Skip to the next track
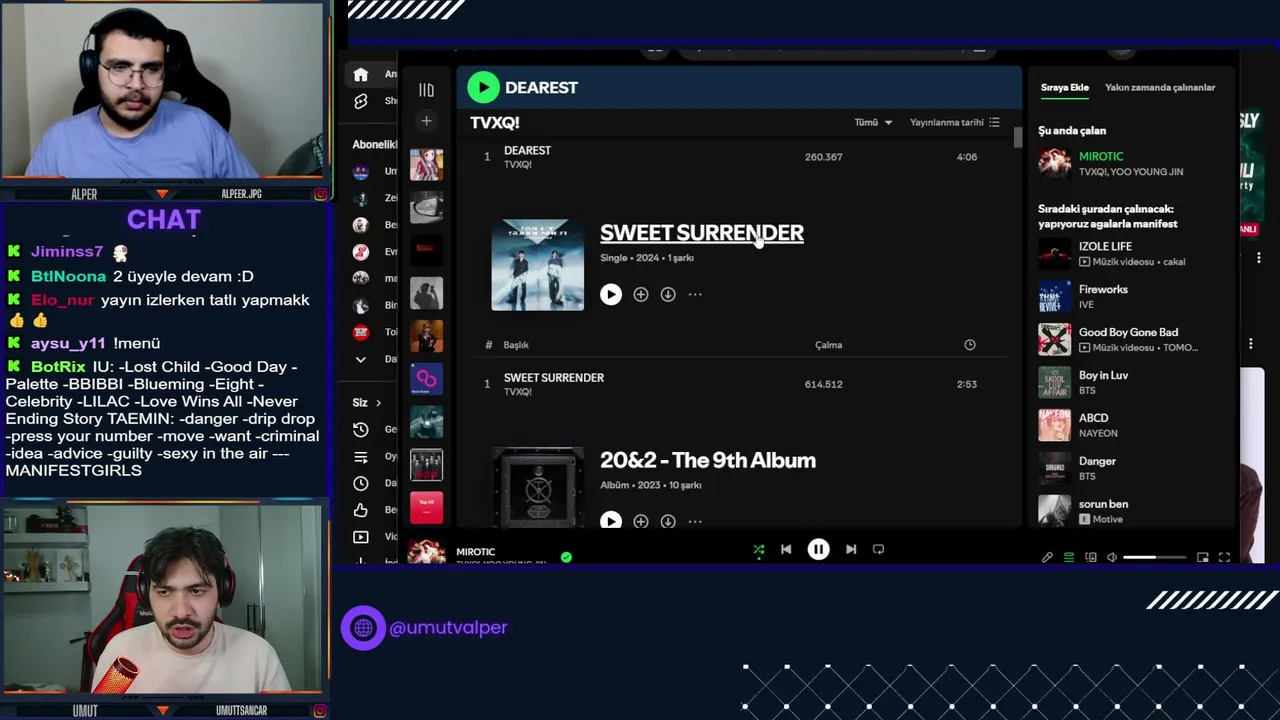 851,549
